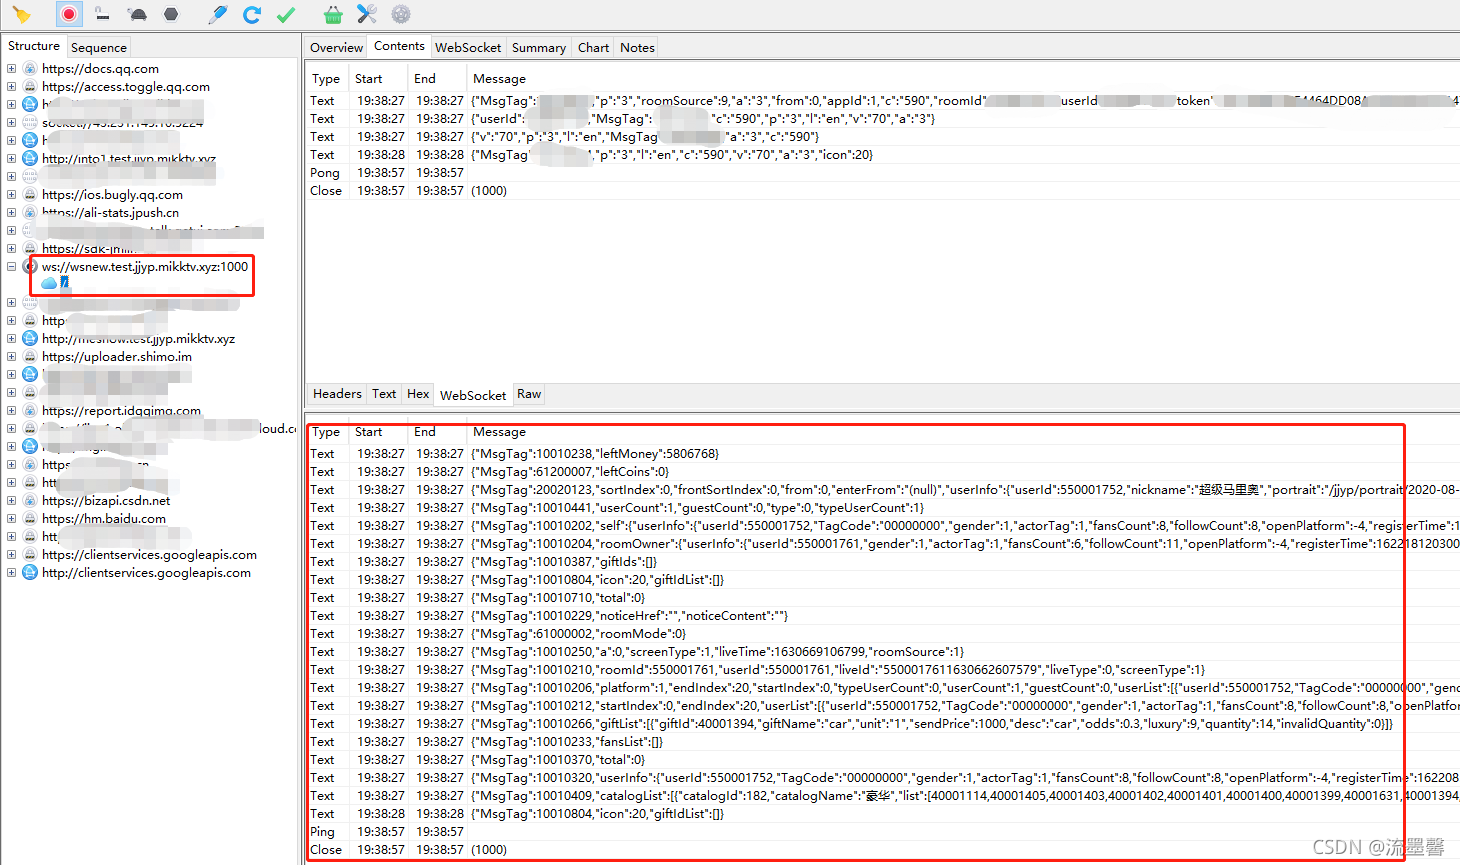
Task: Select the cloud "/" request under ws host
Action: 56,283
